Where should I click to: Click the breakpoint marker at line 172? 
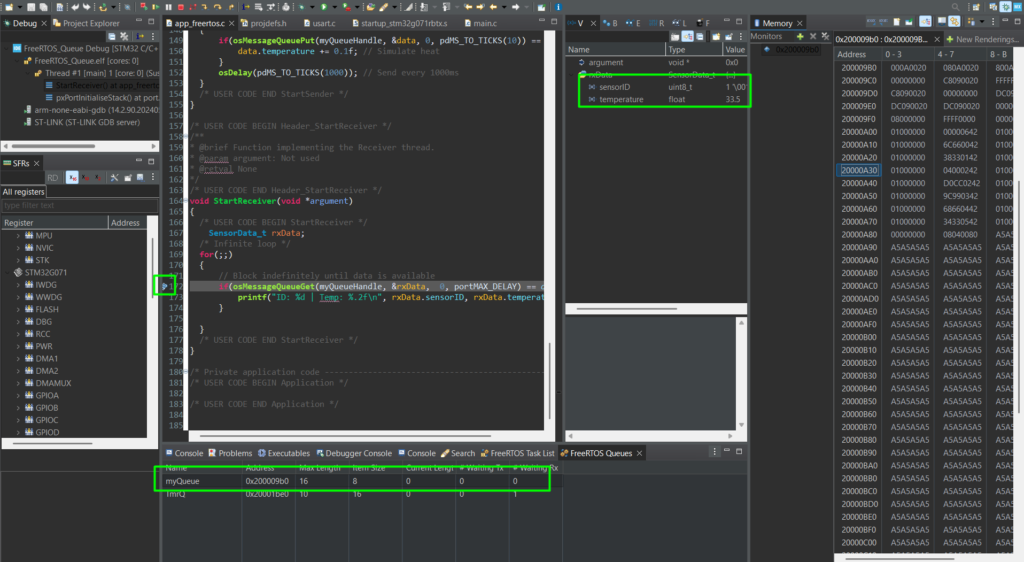click(165, 287)
